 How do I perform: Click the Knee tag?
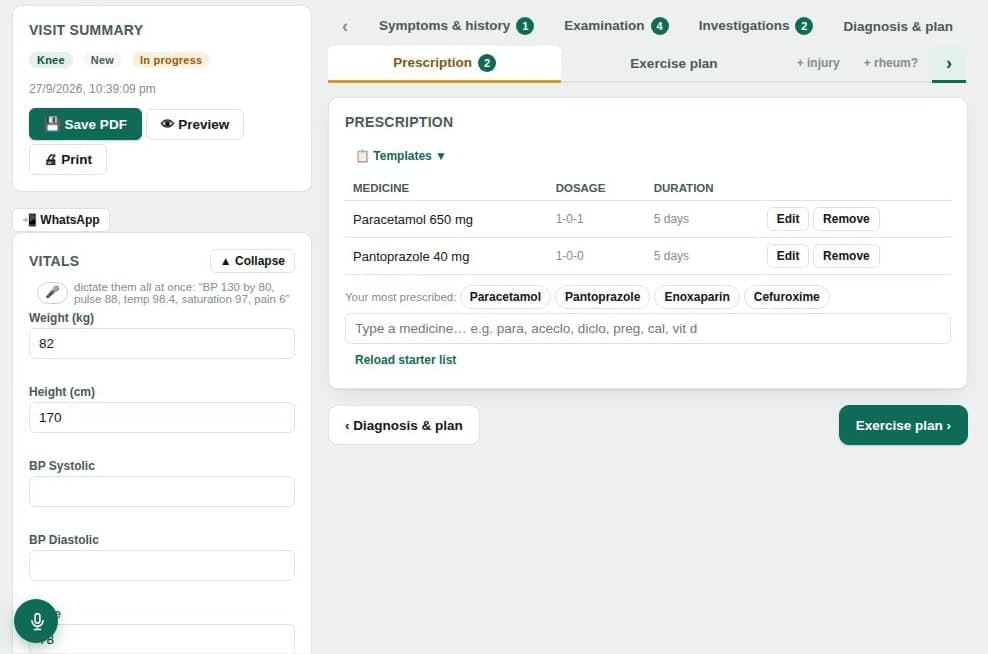pos(50,60)
